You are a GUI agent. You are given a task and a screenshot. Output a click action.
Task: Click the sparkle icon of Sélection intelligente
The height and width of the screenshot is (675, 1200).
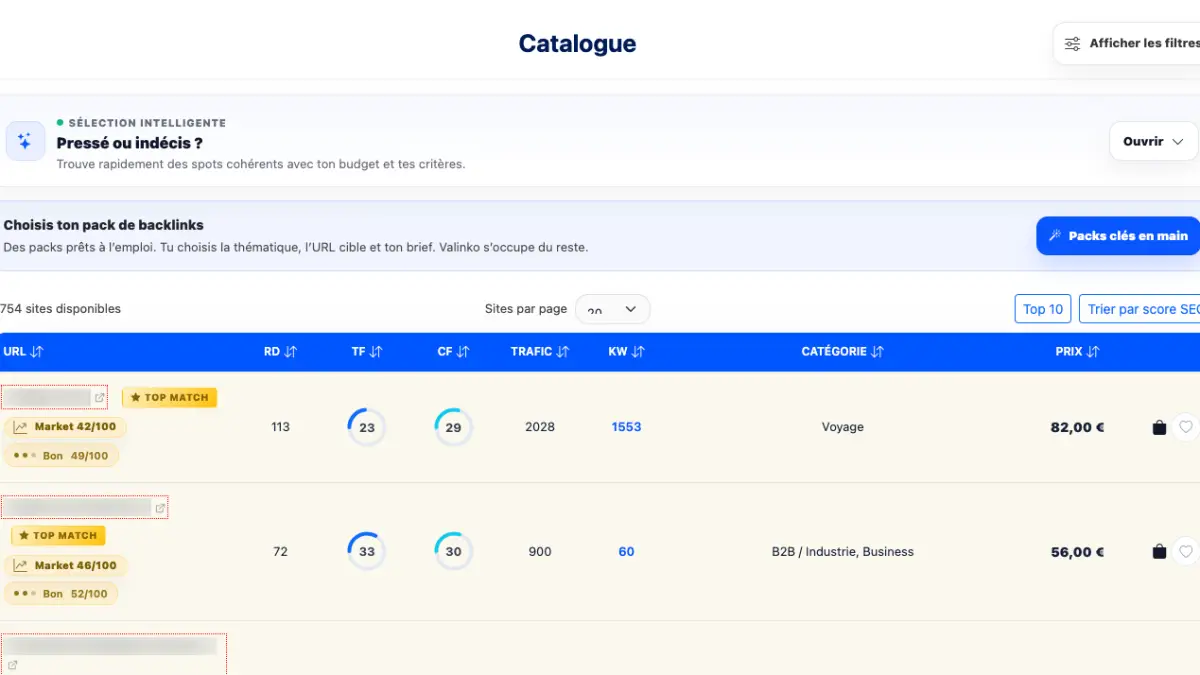[x=25, y=142]
